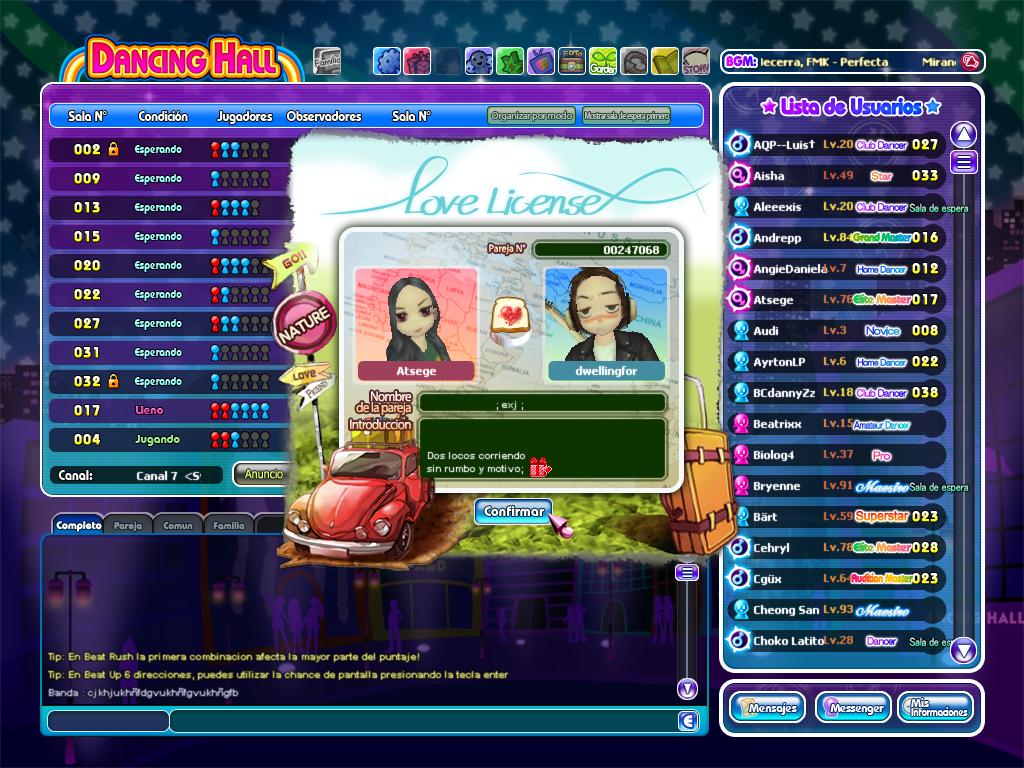The height and width of the screenshot is (768, 1024).
Task: Open Messenger
Action: (853, 708)
